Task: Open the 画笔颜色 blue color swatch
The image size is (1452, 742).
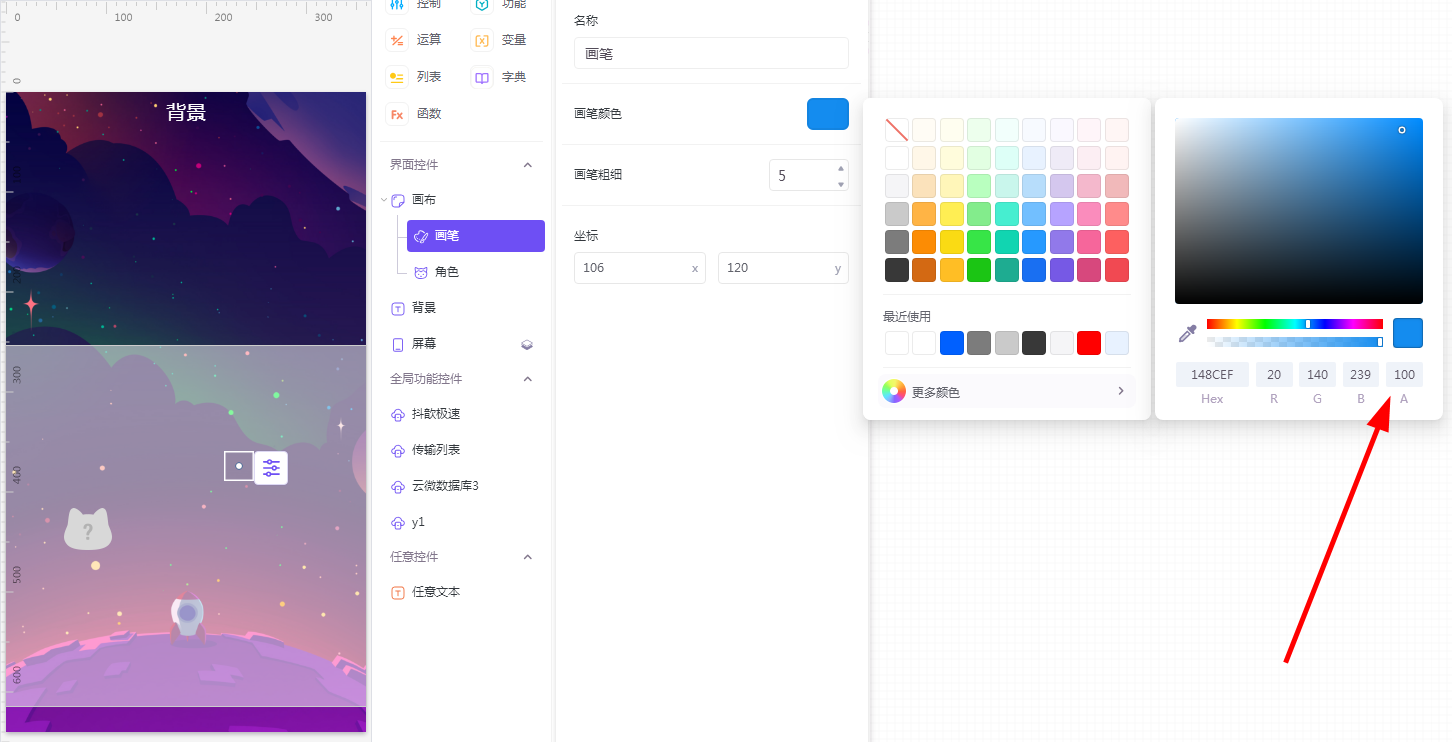Action: coord(828,114)
